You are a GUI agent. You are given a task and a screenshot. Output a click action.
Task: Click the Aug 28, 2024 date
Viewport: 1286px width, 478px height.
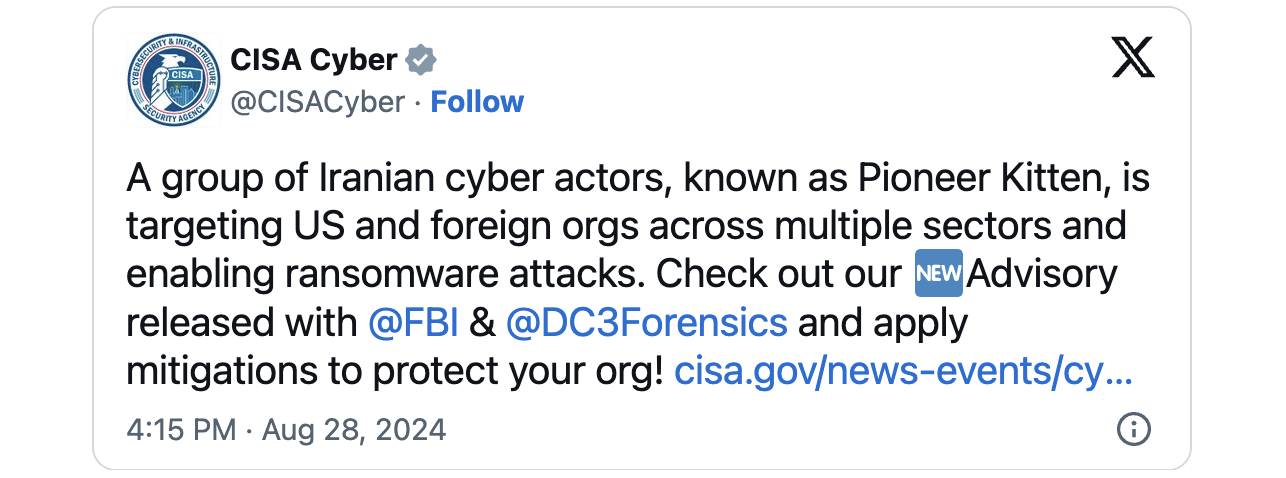point(354,430)
